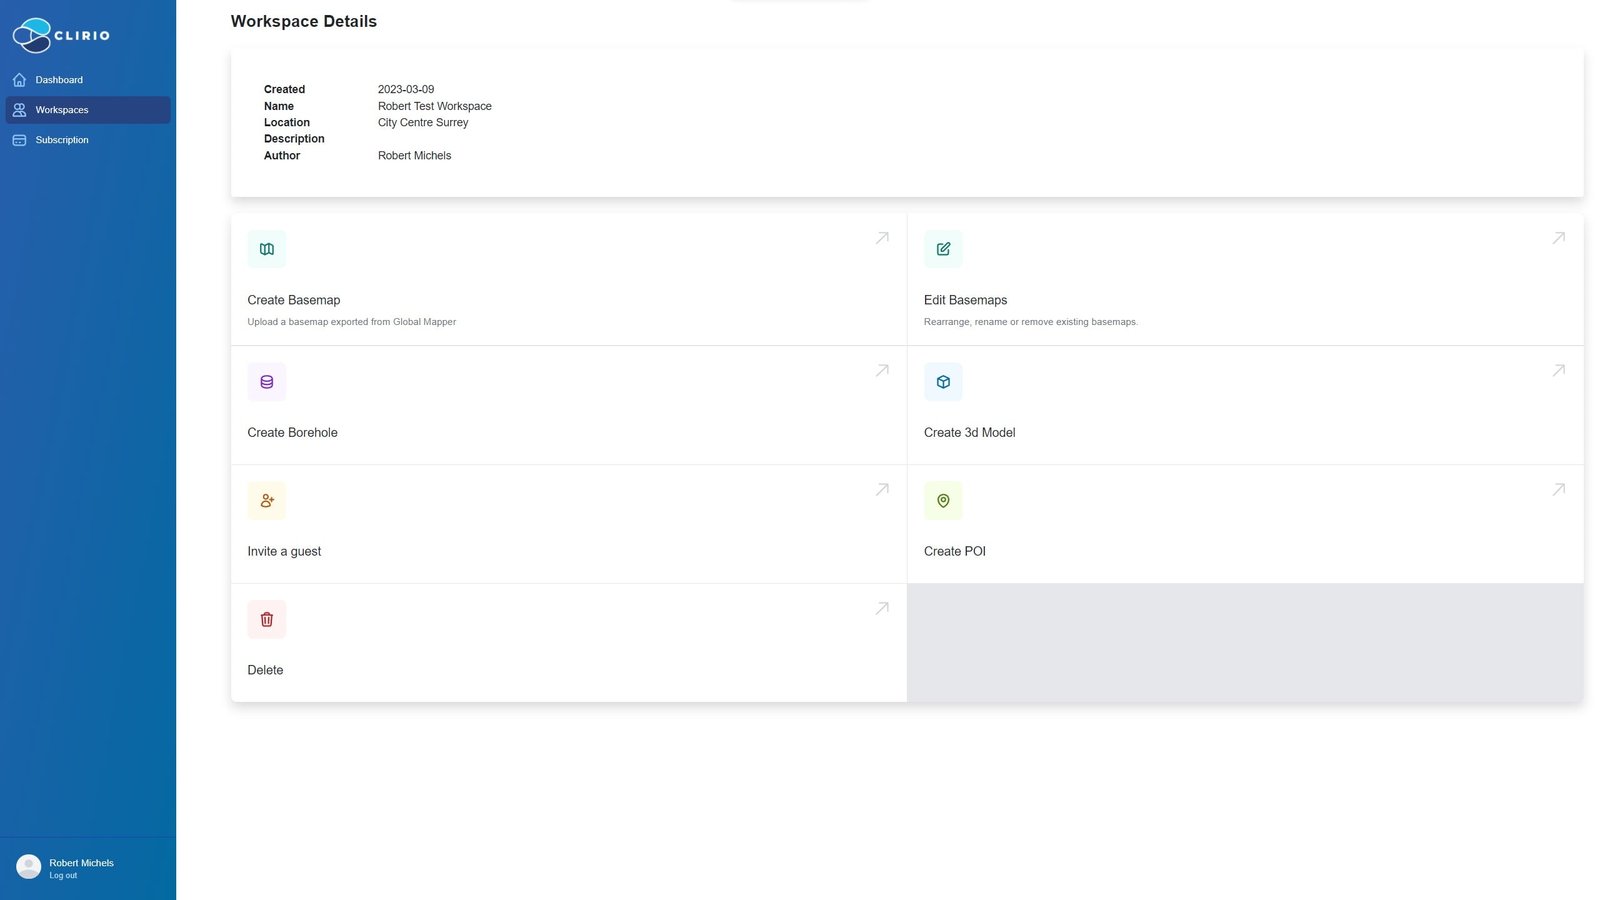This screenshot has width=1600, height=900.
Task: Click Log out under Robert Michels
Action: [x=63, y=876]
